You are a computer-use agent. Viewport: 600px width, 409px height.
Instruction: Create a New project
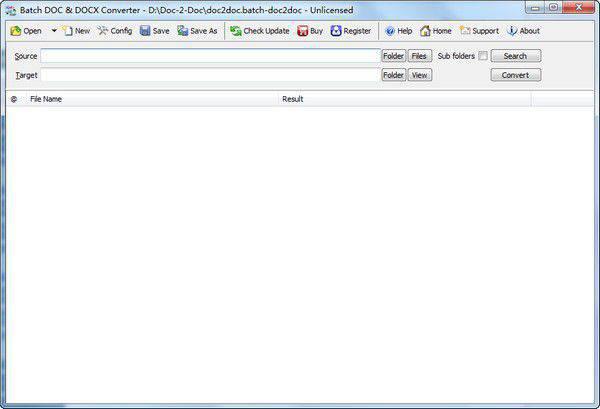pos(77,31)
